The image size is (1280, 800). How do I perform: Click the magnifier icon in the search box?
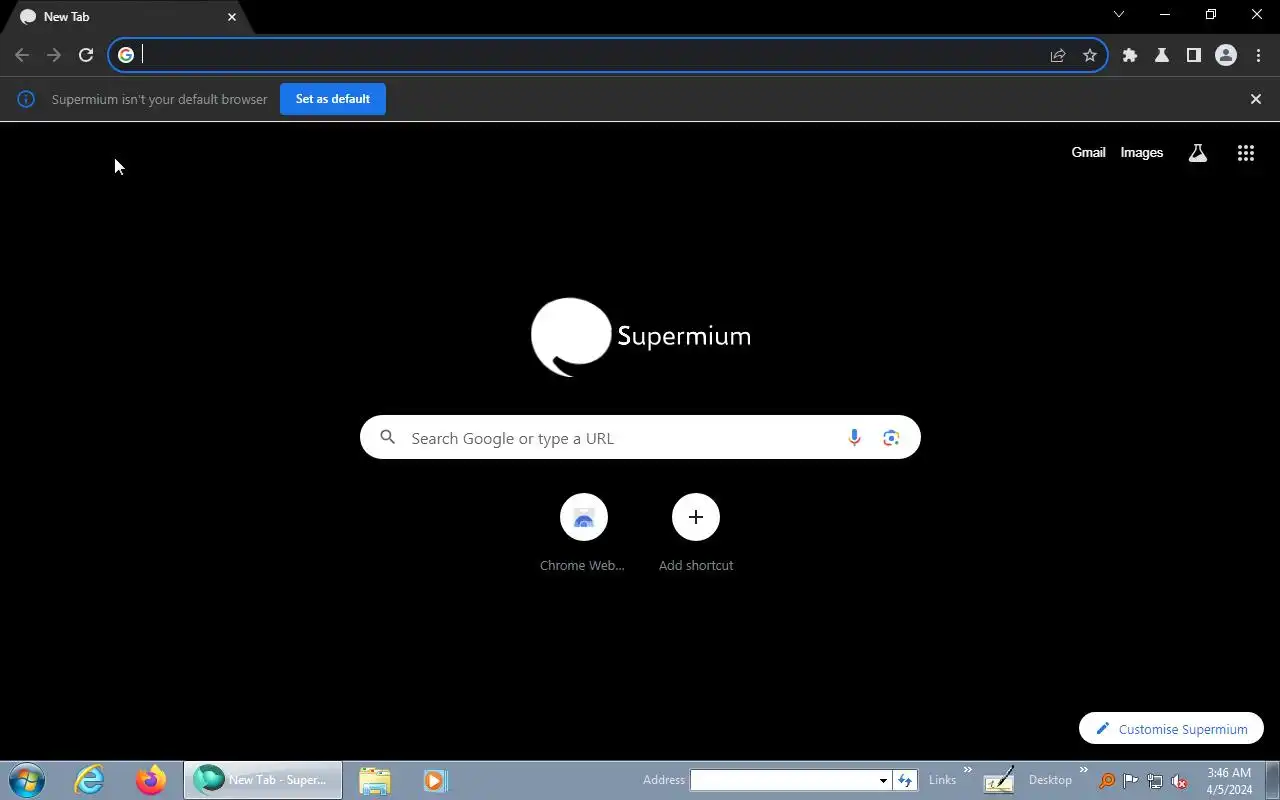pyautogui.click(x=388, y=437)
